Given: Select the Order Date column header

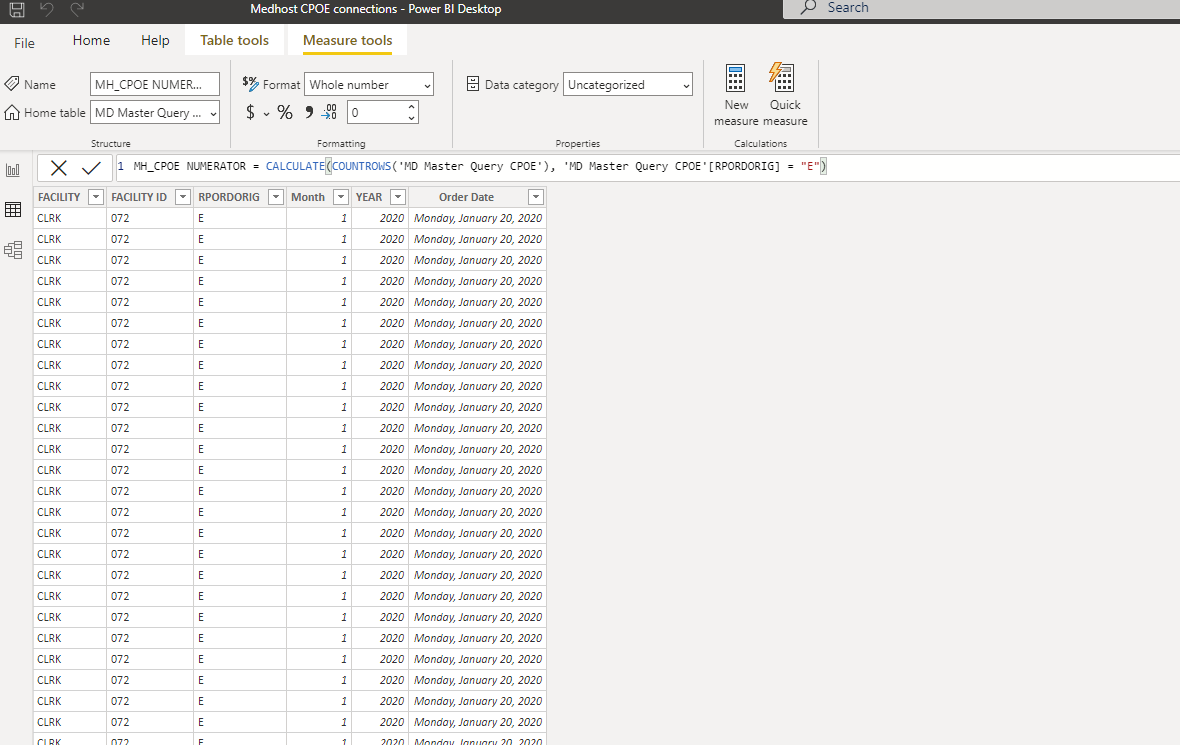Looking at the screenshot, I should point(467,197).
